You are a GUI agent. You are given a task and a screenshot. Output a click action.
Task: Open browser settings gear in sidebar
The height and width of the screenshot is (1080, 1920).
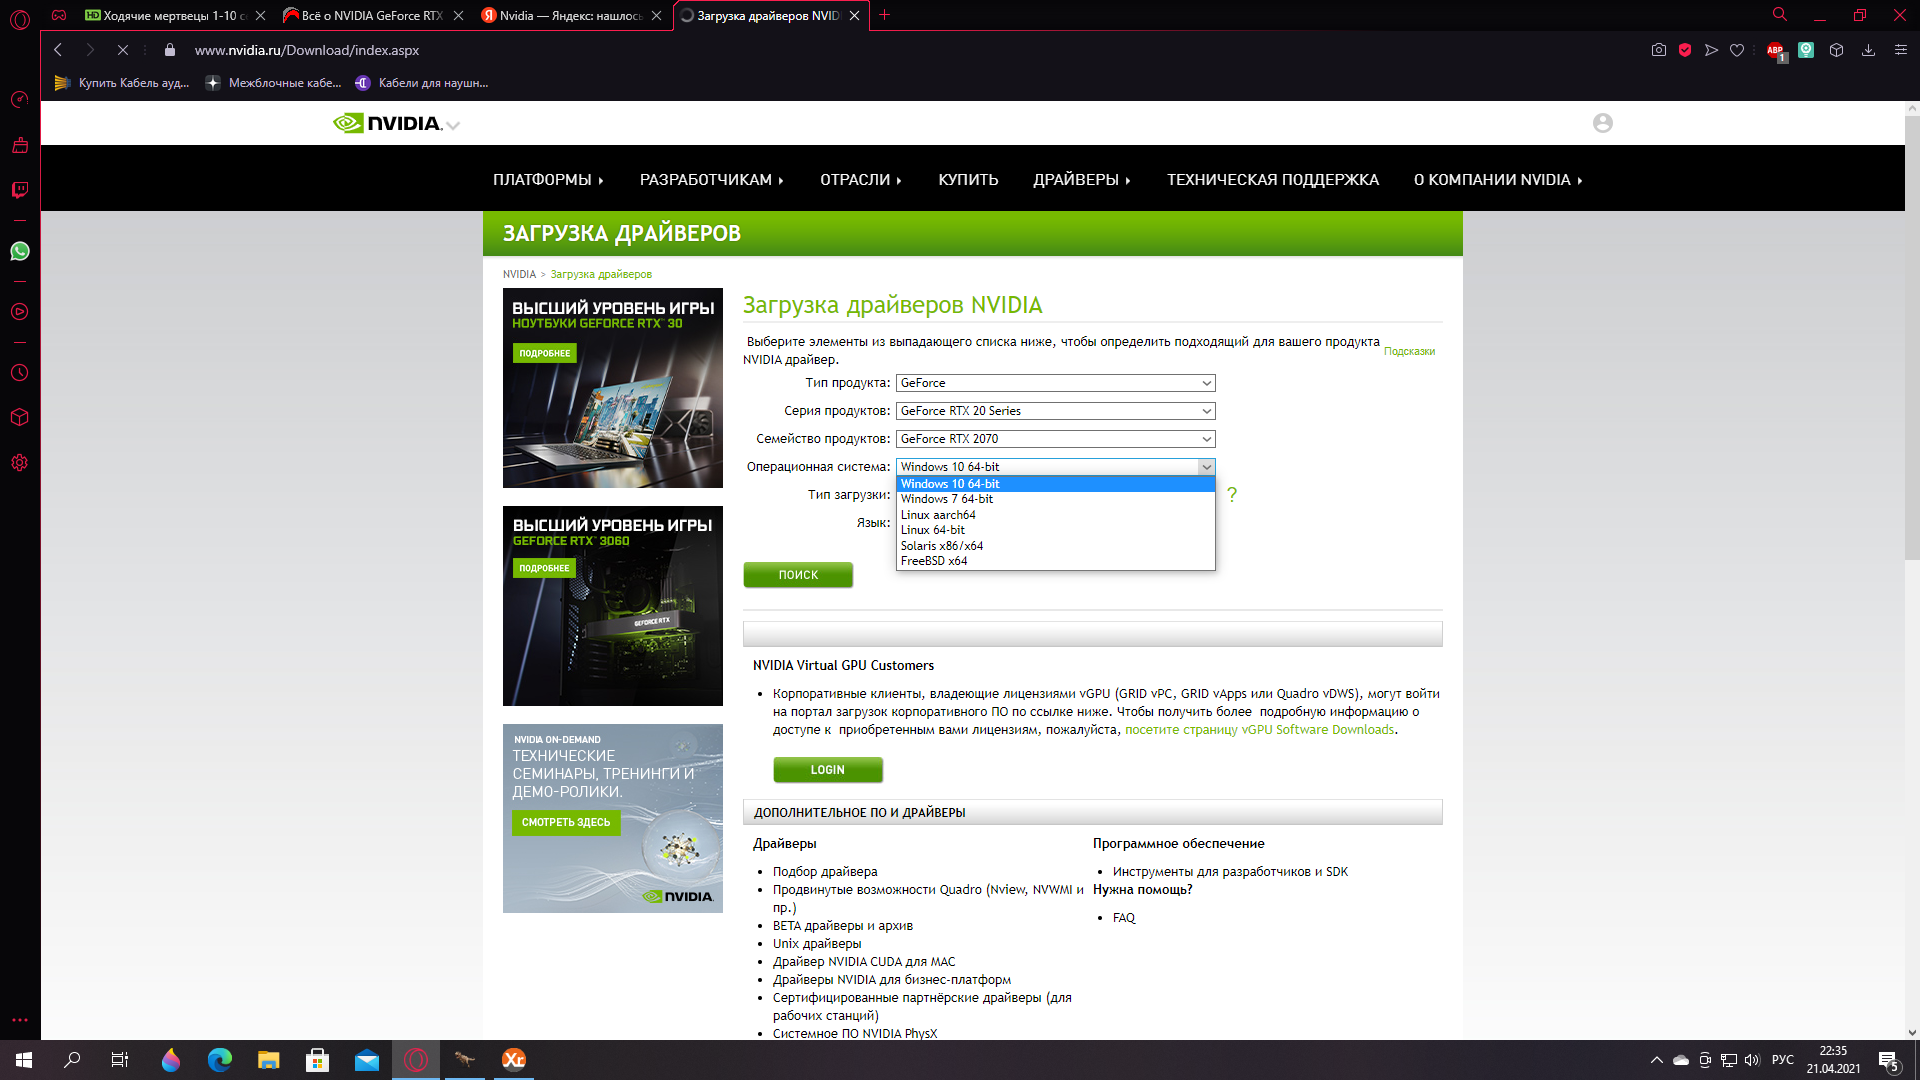click(x=20, y=463)
